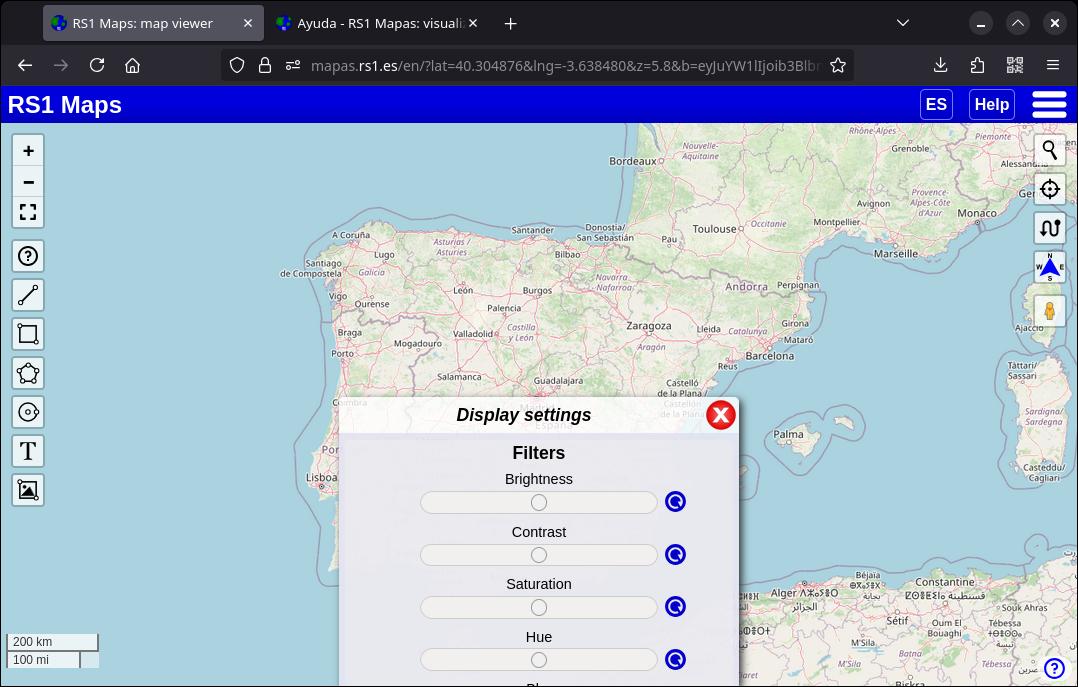Click the Toulouse label on map
The height and width of the screenshot is (687, 1078).
click(714, 229)
